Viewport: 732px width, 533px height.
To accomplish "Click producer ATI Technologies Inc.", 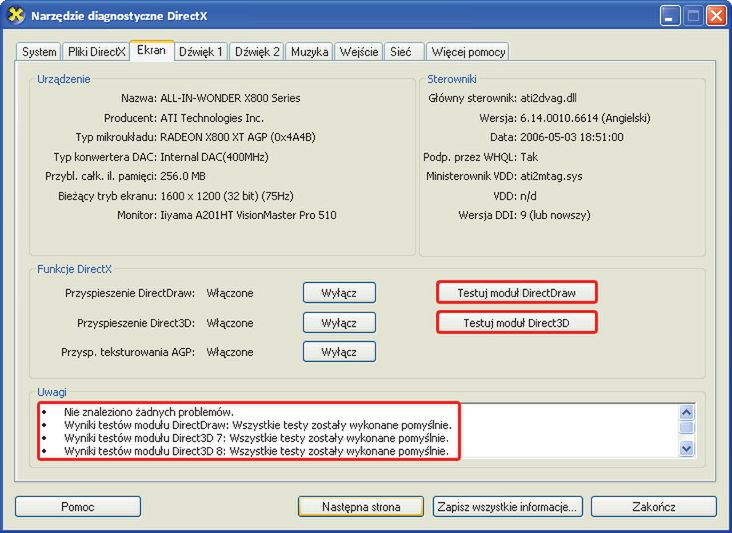I will point(212,118).
